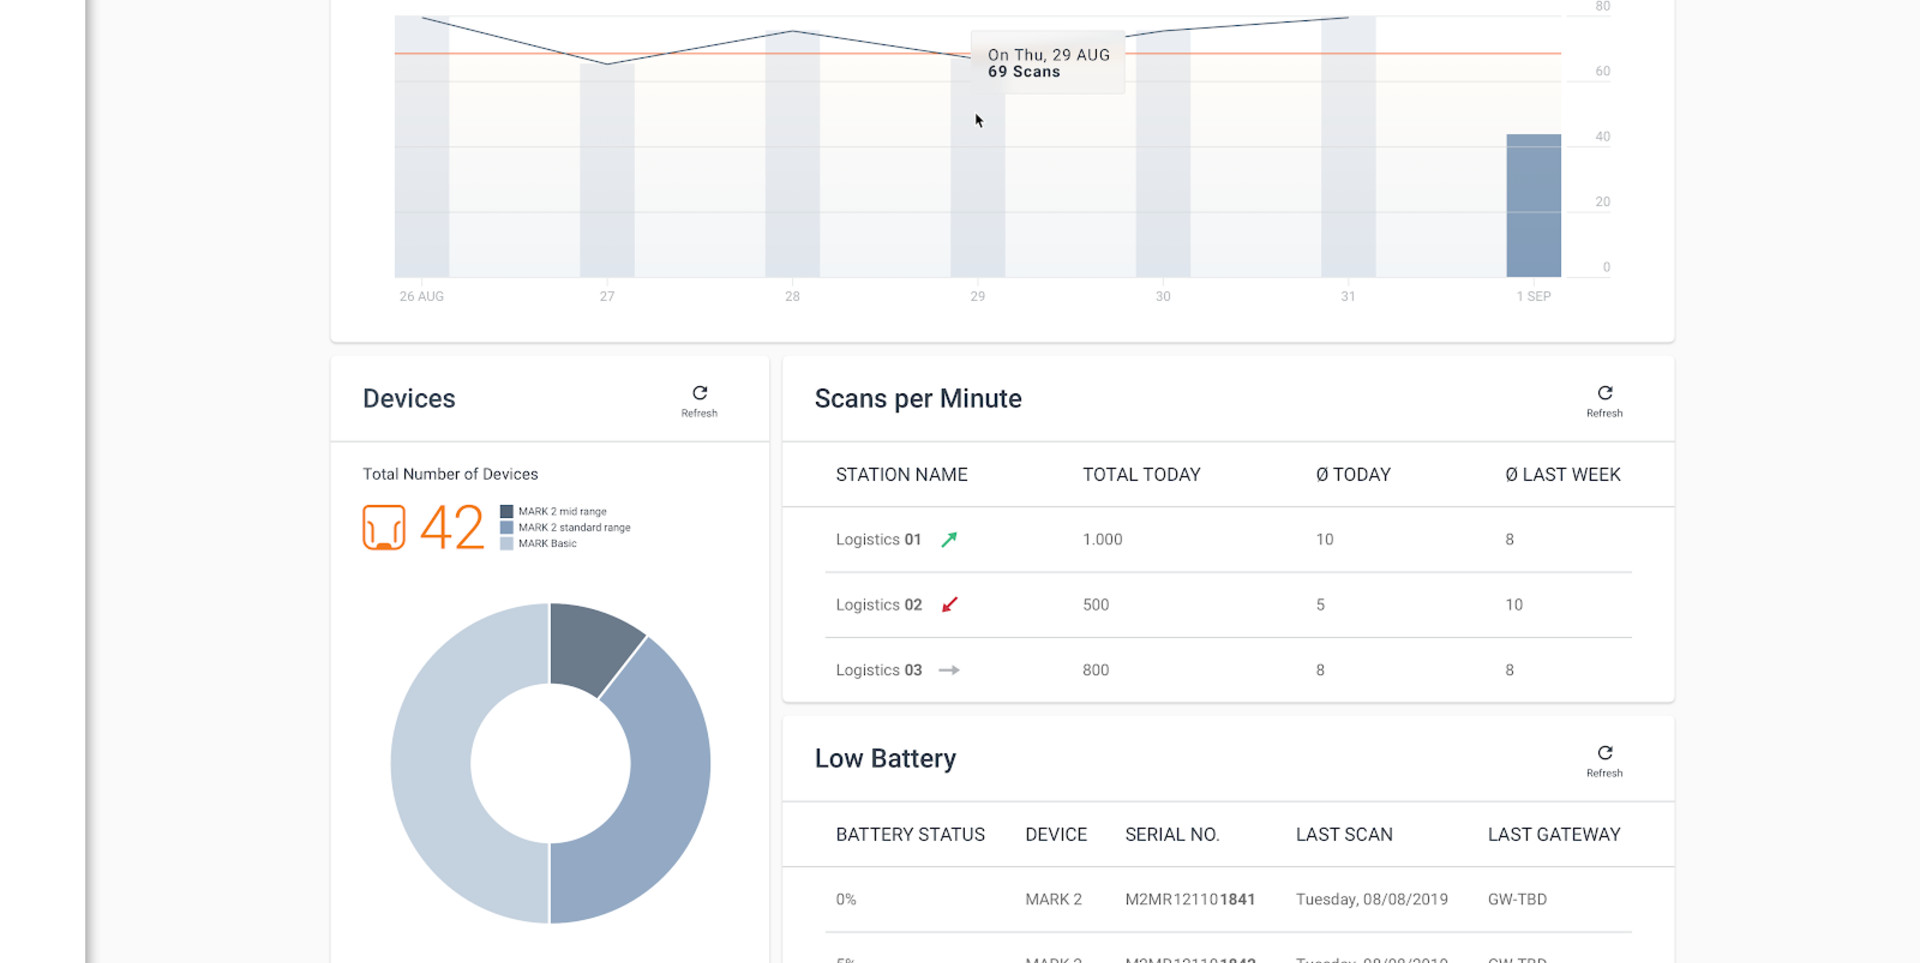Select the 1 SEP bar in chart
Screen dimensions: 1920x963
pos(1533,206)
